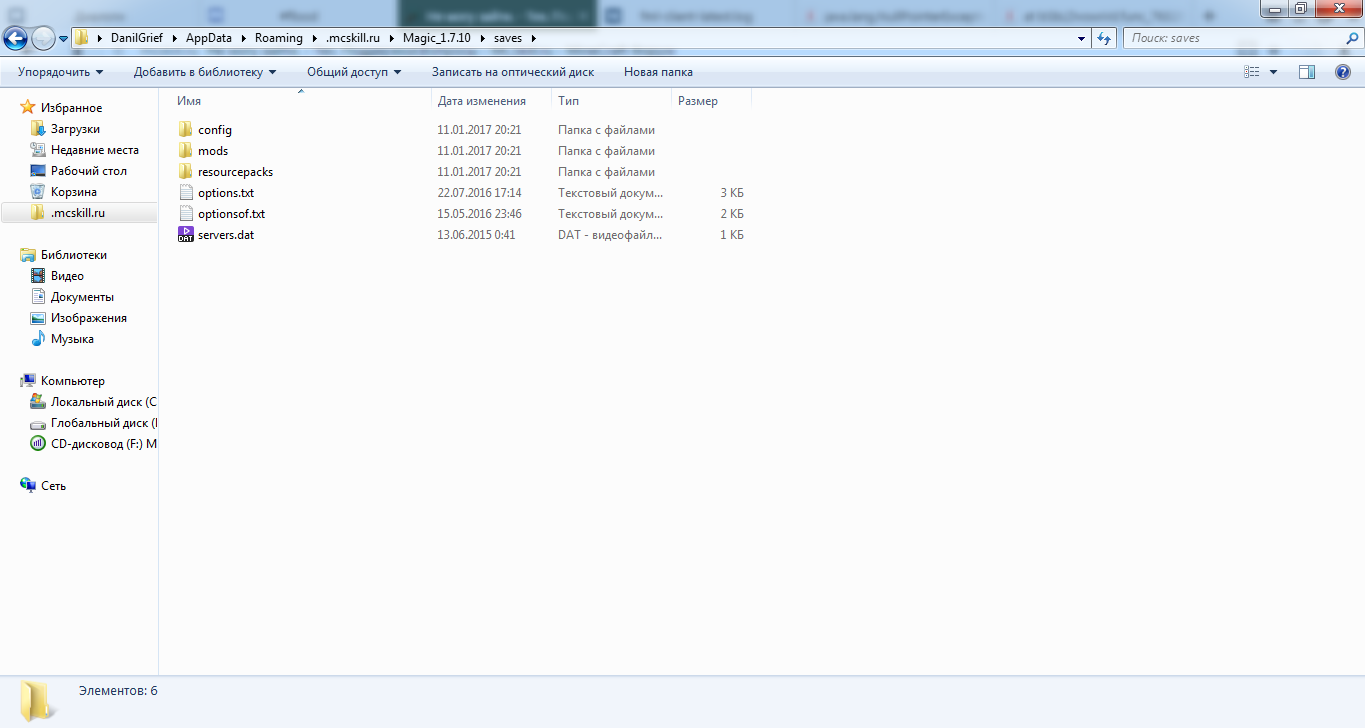
Task: Open the 'Документы' library
Action: click(x=82, y=297)
